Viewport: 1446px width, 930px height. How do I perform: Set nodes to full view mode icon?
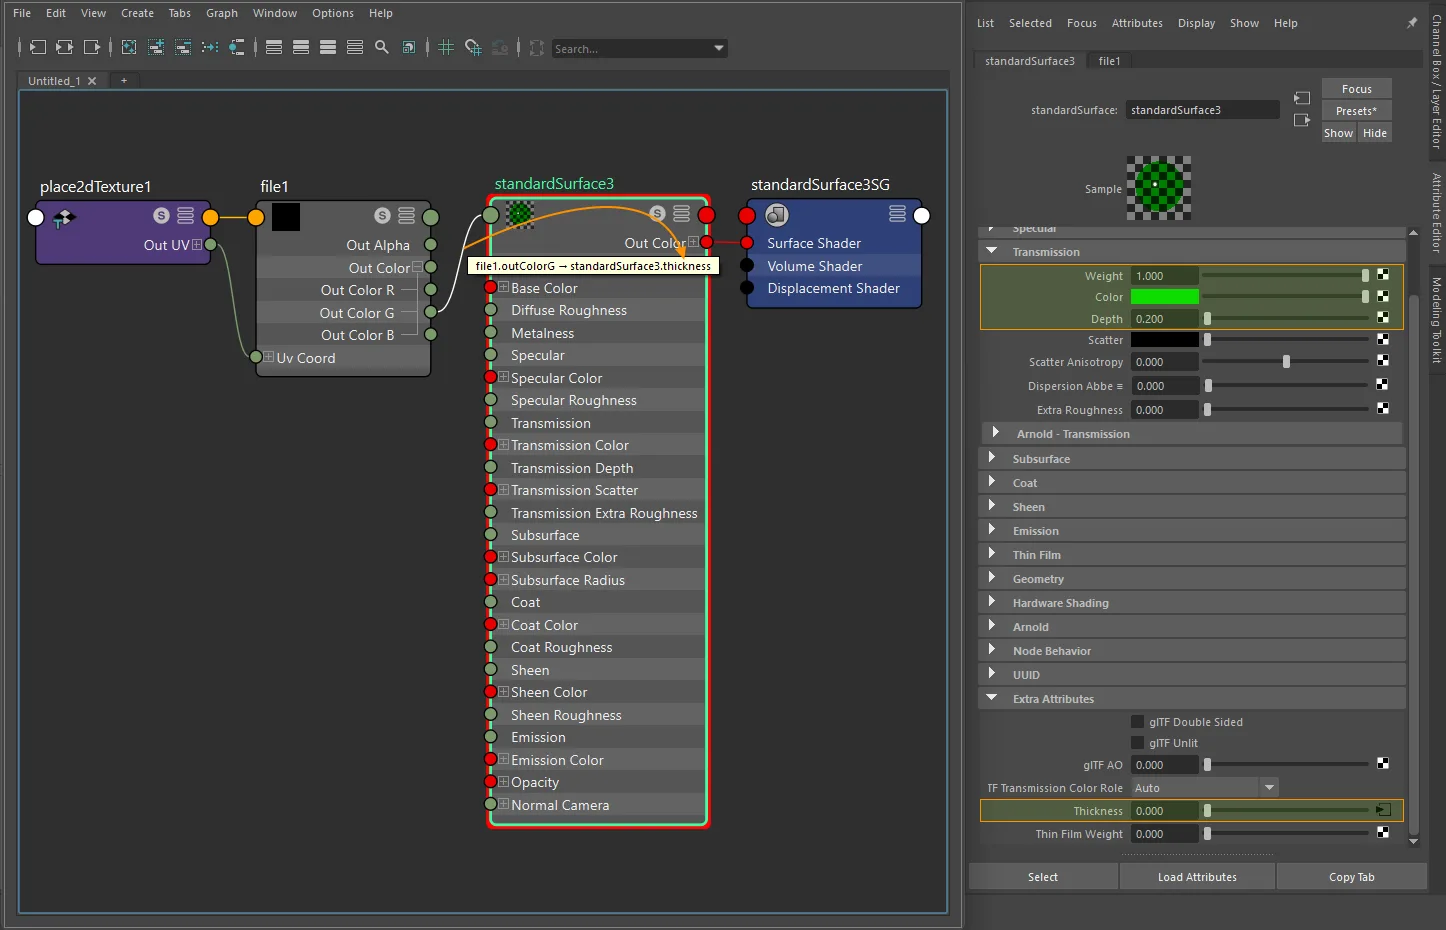click(327, 47)
